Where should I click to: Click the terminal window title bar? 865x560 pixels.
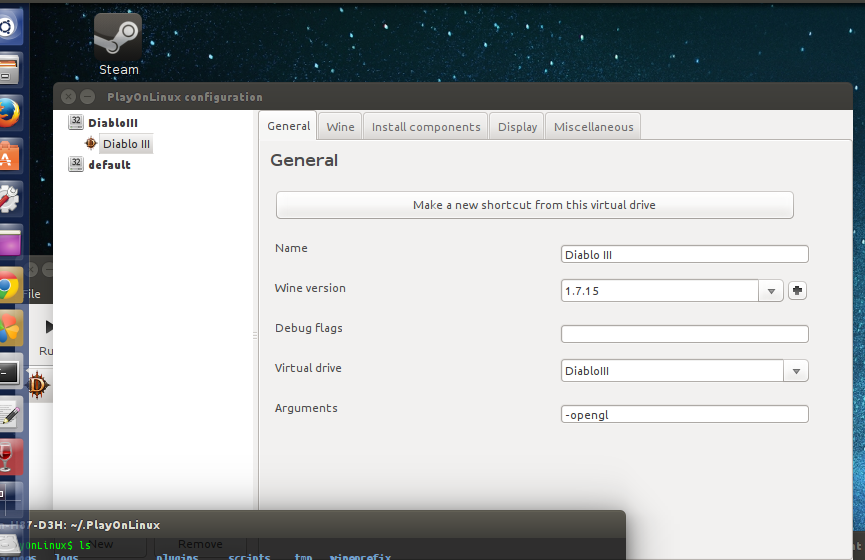click(x=325, y=525)
